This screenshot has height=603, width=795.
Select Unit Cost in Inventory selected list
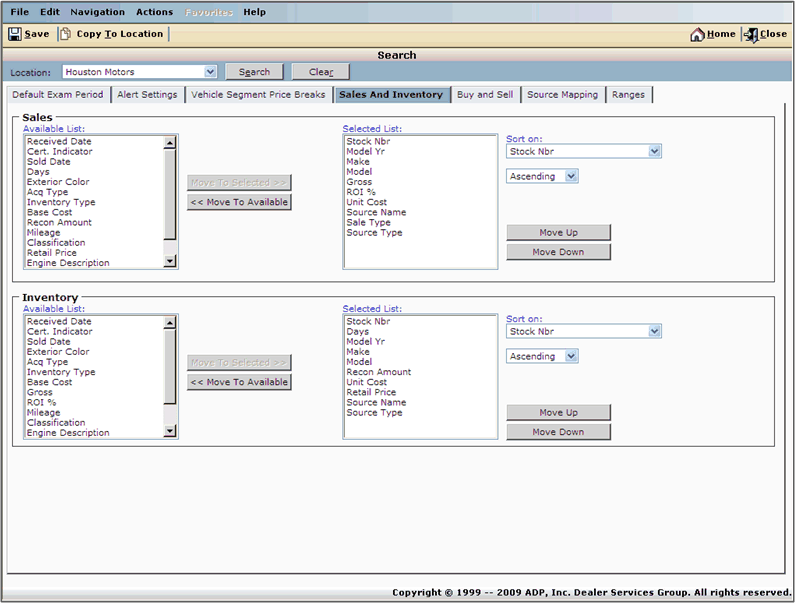pyautogui.click(x=367, y=382)
